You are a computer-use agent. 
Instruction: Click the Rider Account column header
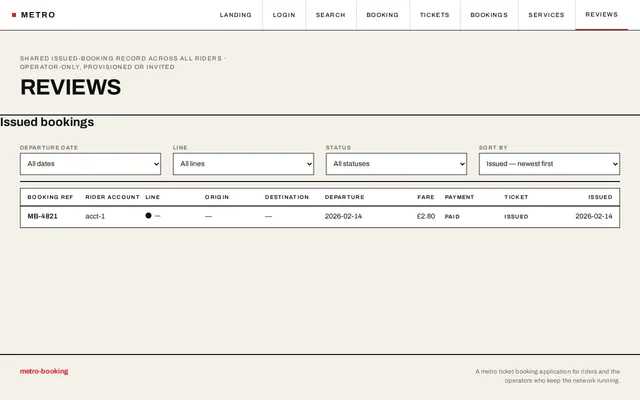coord(112,197)
